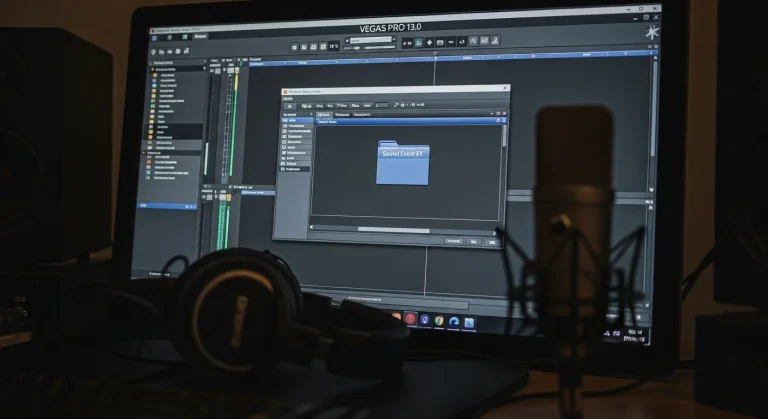
Task: Click the leftmost button of the dialog's bottom row
Action: [x=454, y=241]
